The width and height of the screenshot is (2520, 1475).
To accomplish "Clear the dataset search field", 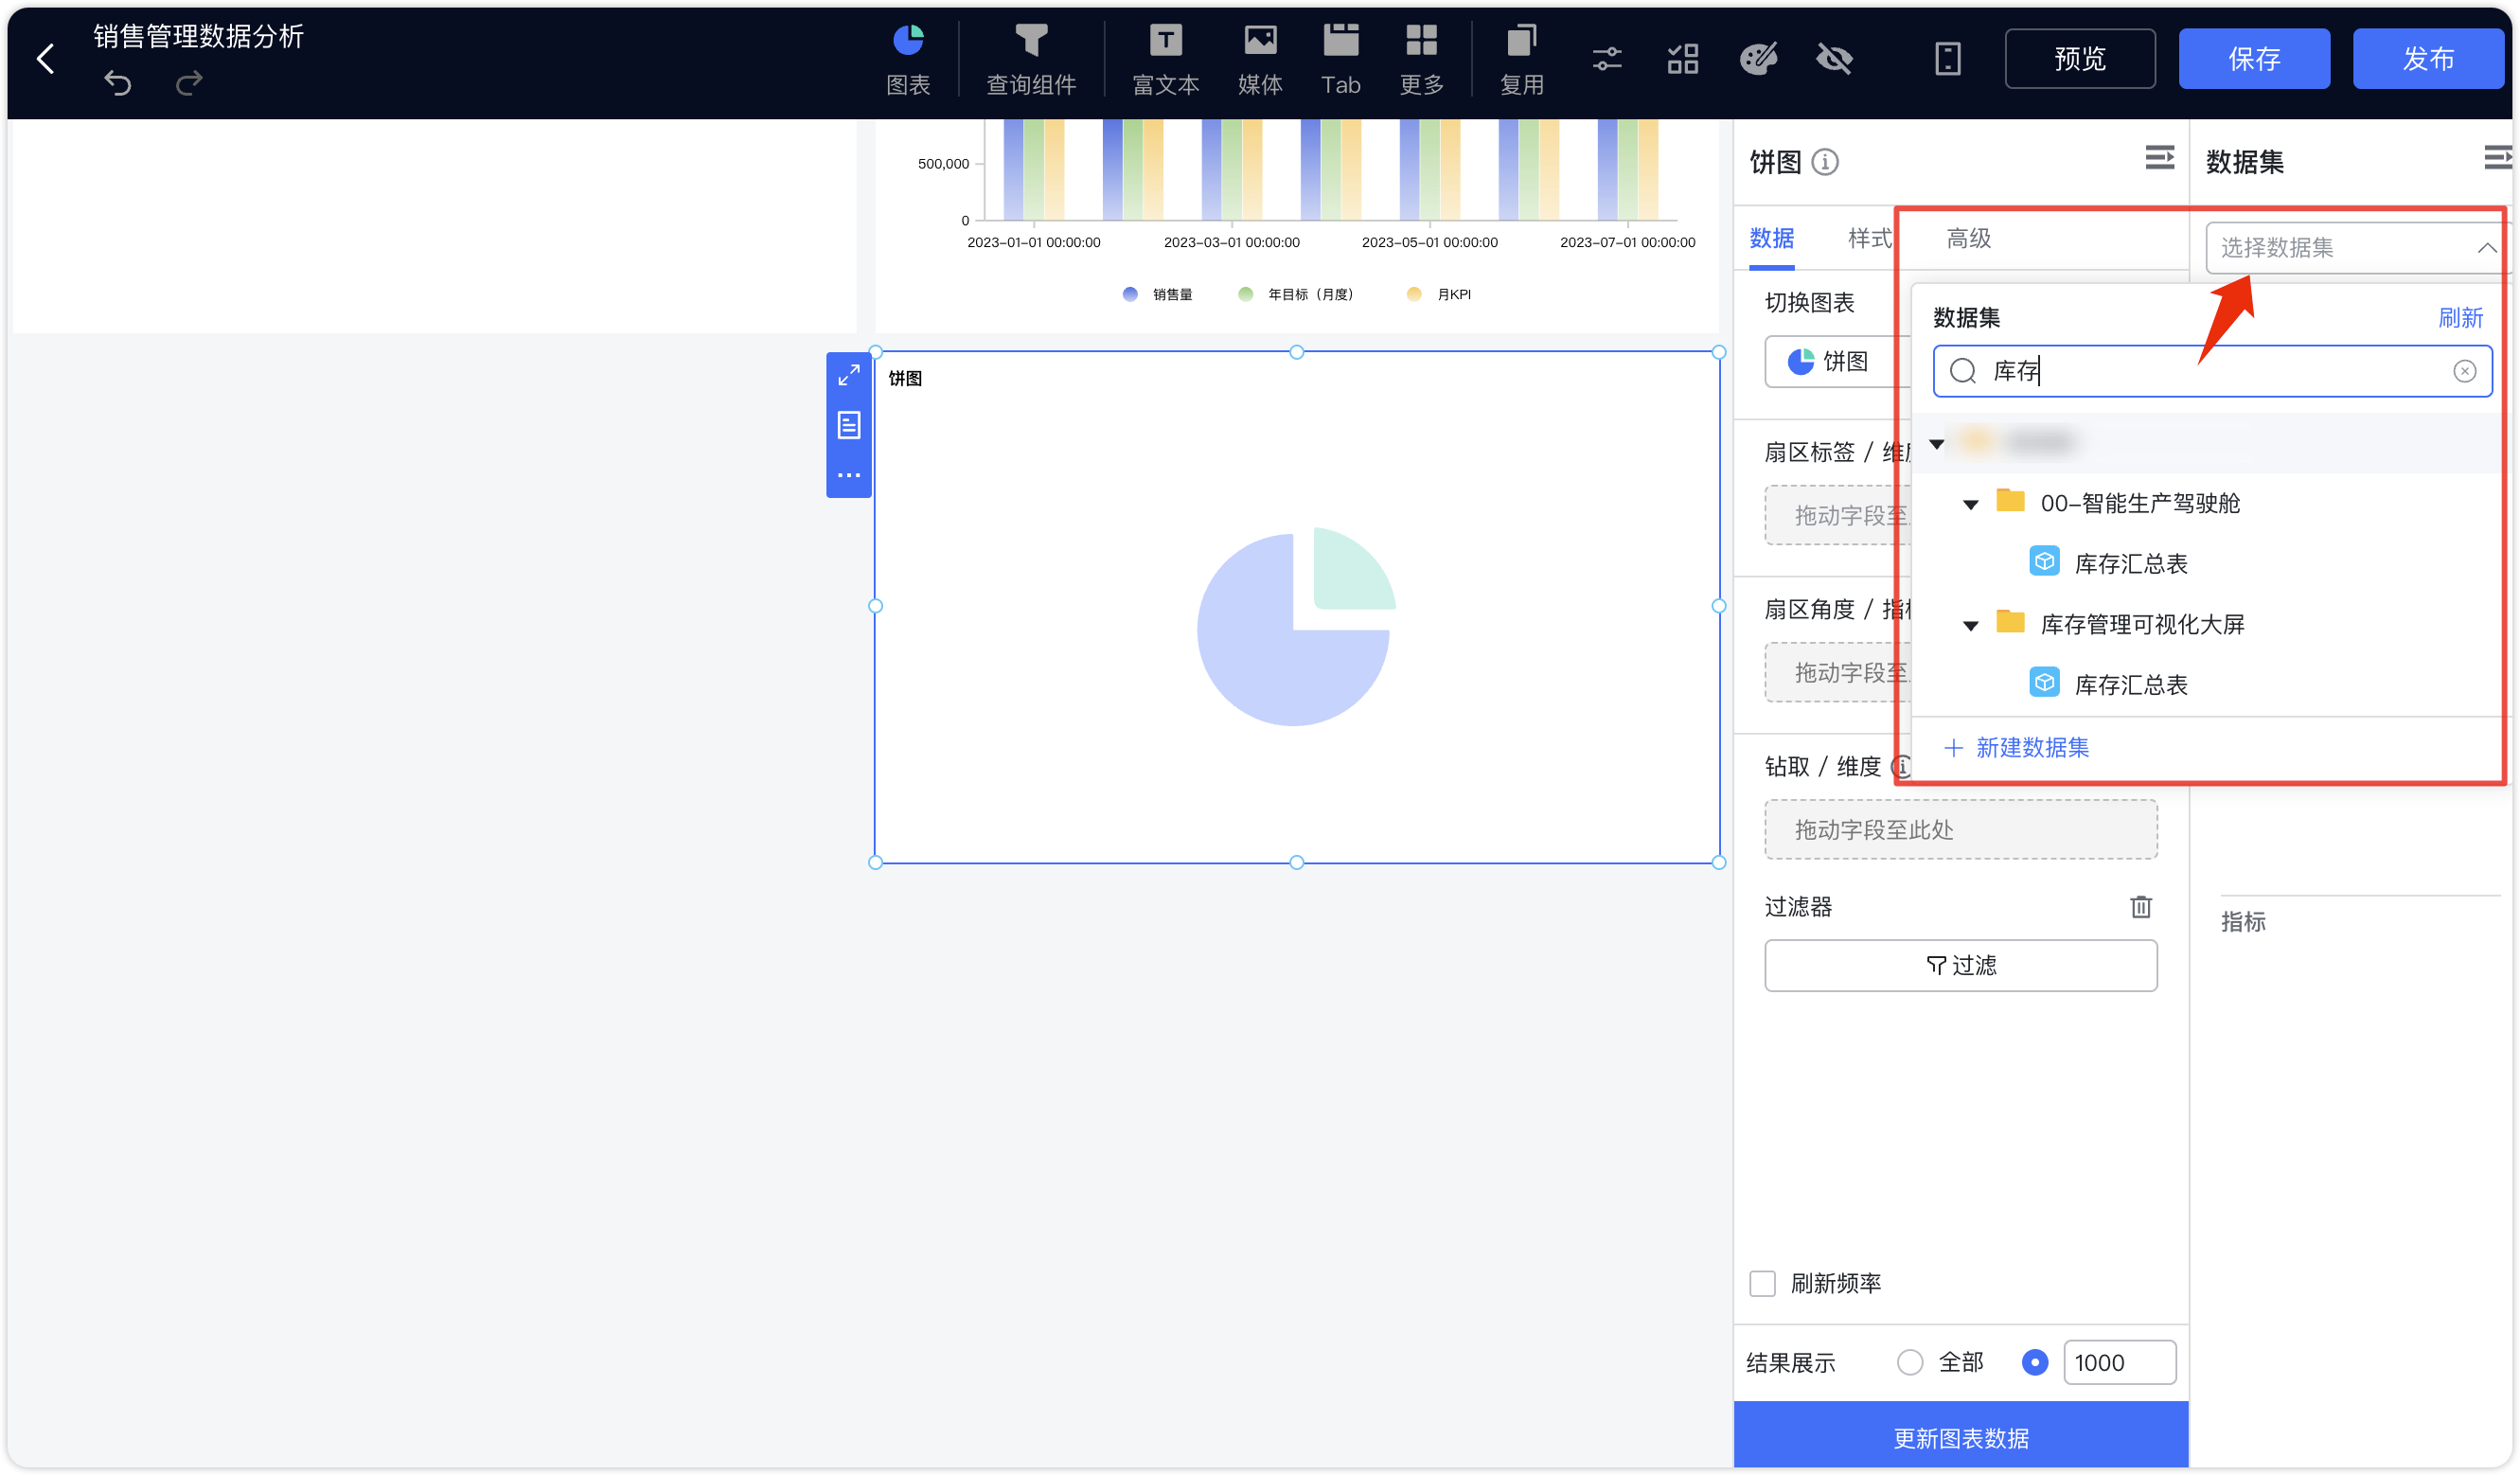I will point(2465,372).
